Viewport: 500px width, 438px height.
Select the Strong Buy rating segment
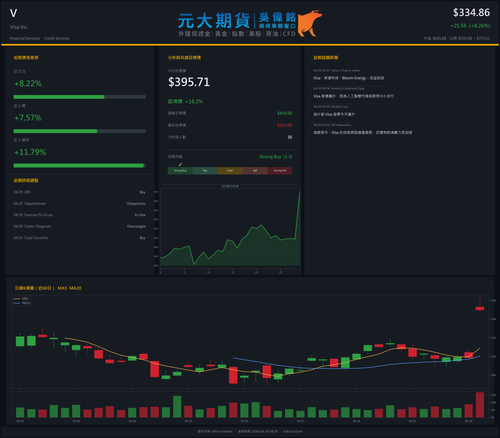pos(180,171)
